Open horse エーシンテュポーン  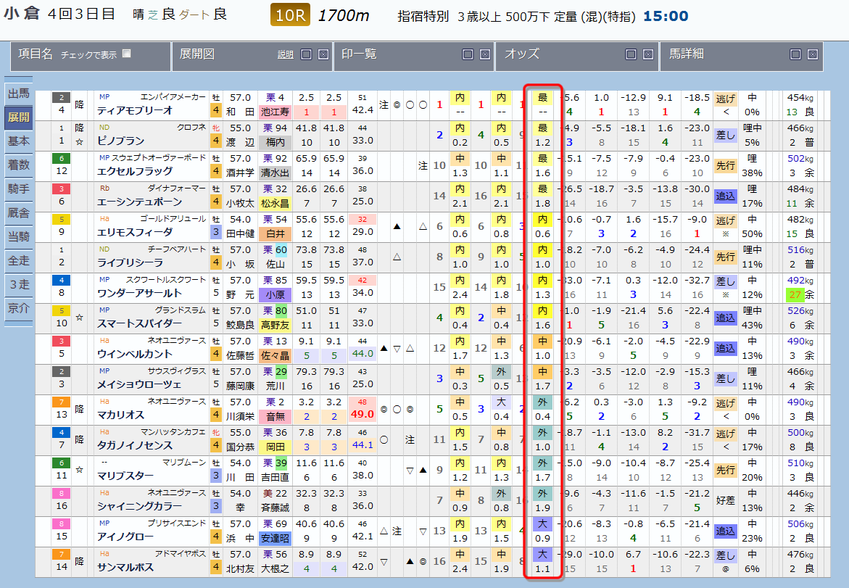pos(139,202)
